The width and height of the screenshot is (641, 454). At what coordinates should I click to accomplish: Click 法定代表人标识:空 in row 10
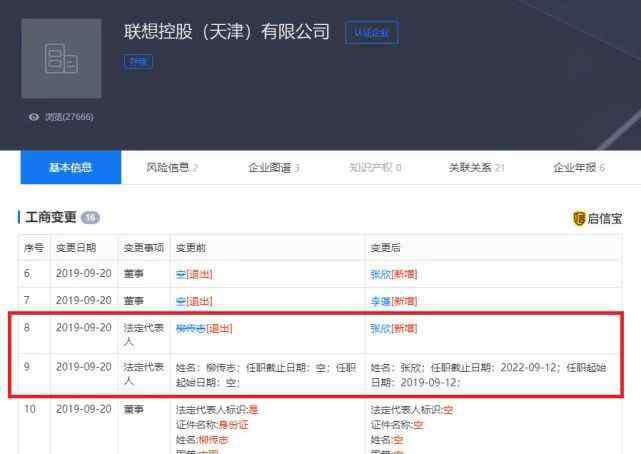[x=412, y=409]
